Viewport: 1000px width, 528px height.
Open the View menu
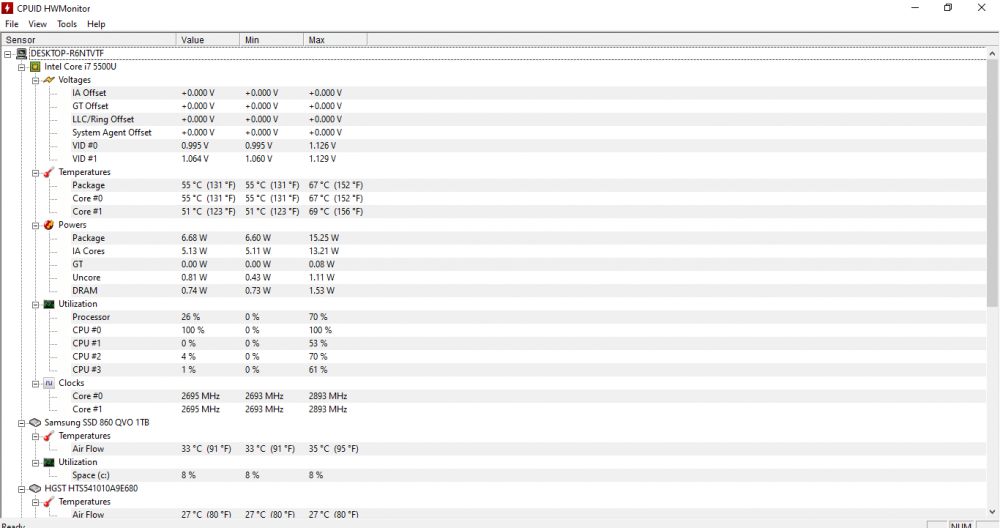(37, 24)
